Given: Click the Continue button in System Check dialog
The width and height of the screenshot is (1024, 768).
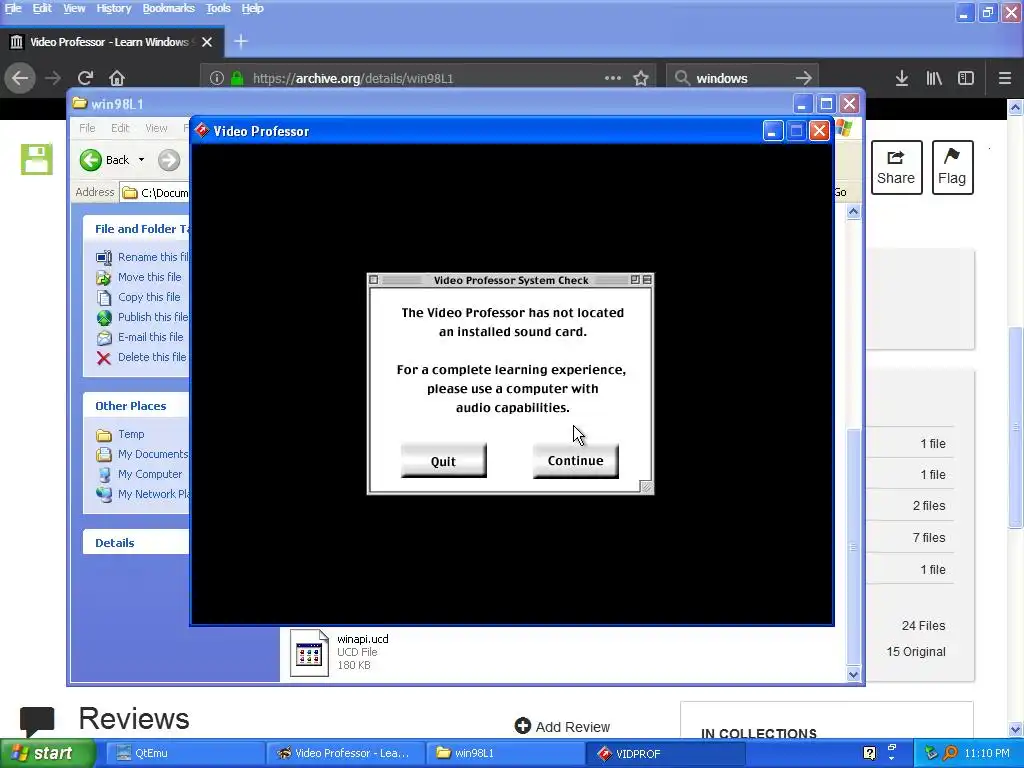Looking at the screenshot, I should (575, 460).
